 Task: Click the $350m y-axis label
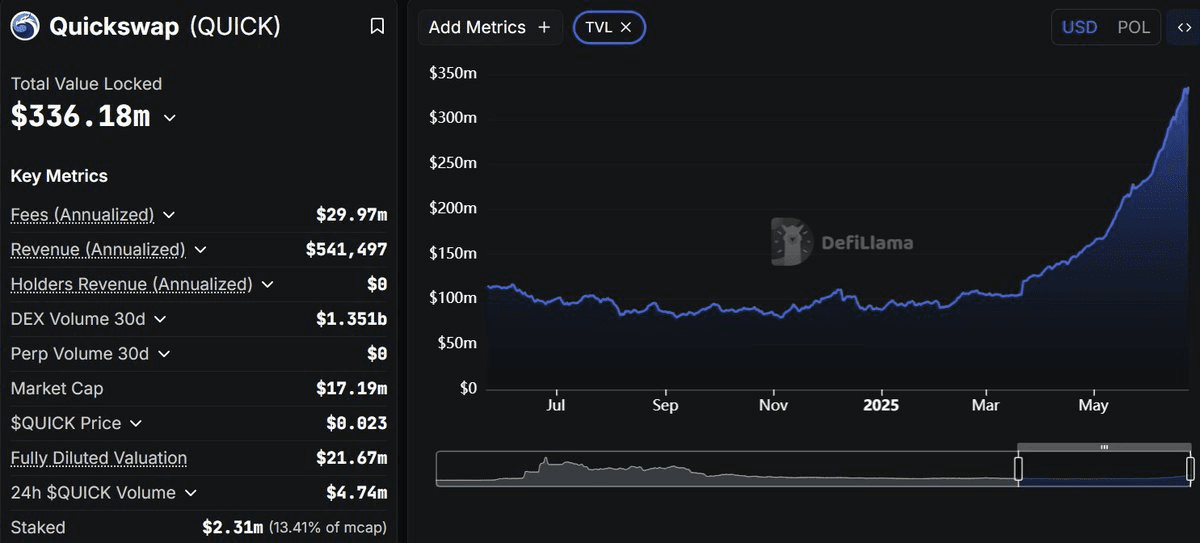[x=453, y=73]
